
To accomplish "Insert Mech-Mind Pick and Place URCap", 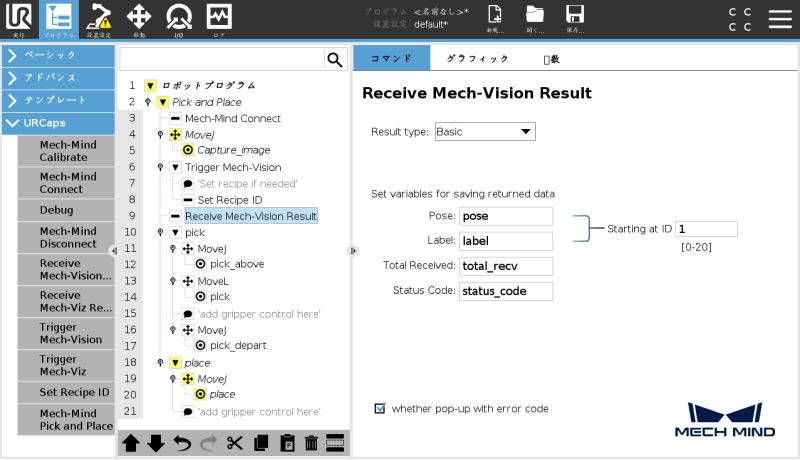I will click(66, 420).
